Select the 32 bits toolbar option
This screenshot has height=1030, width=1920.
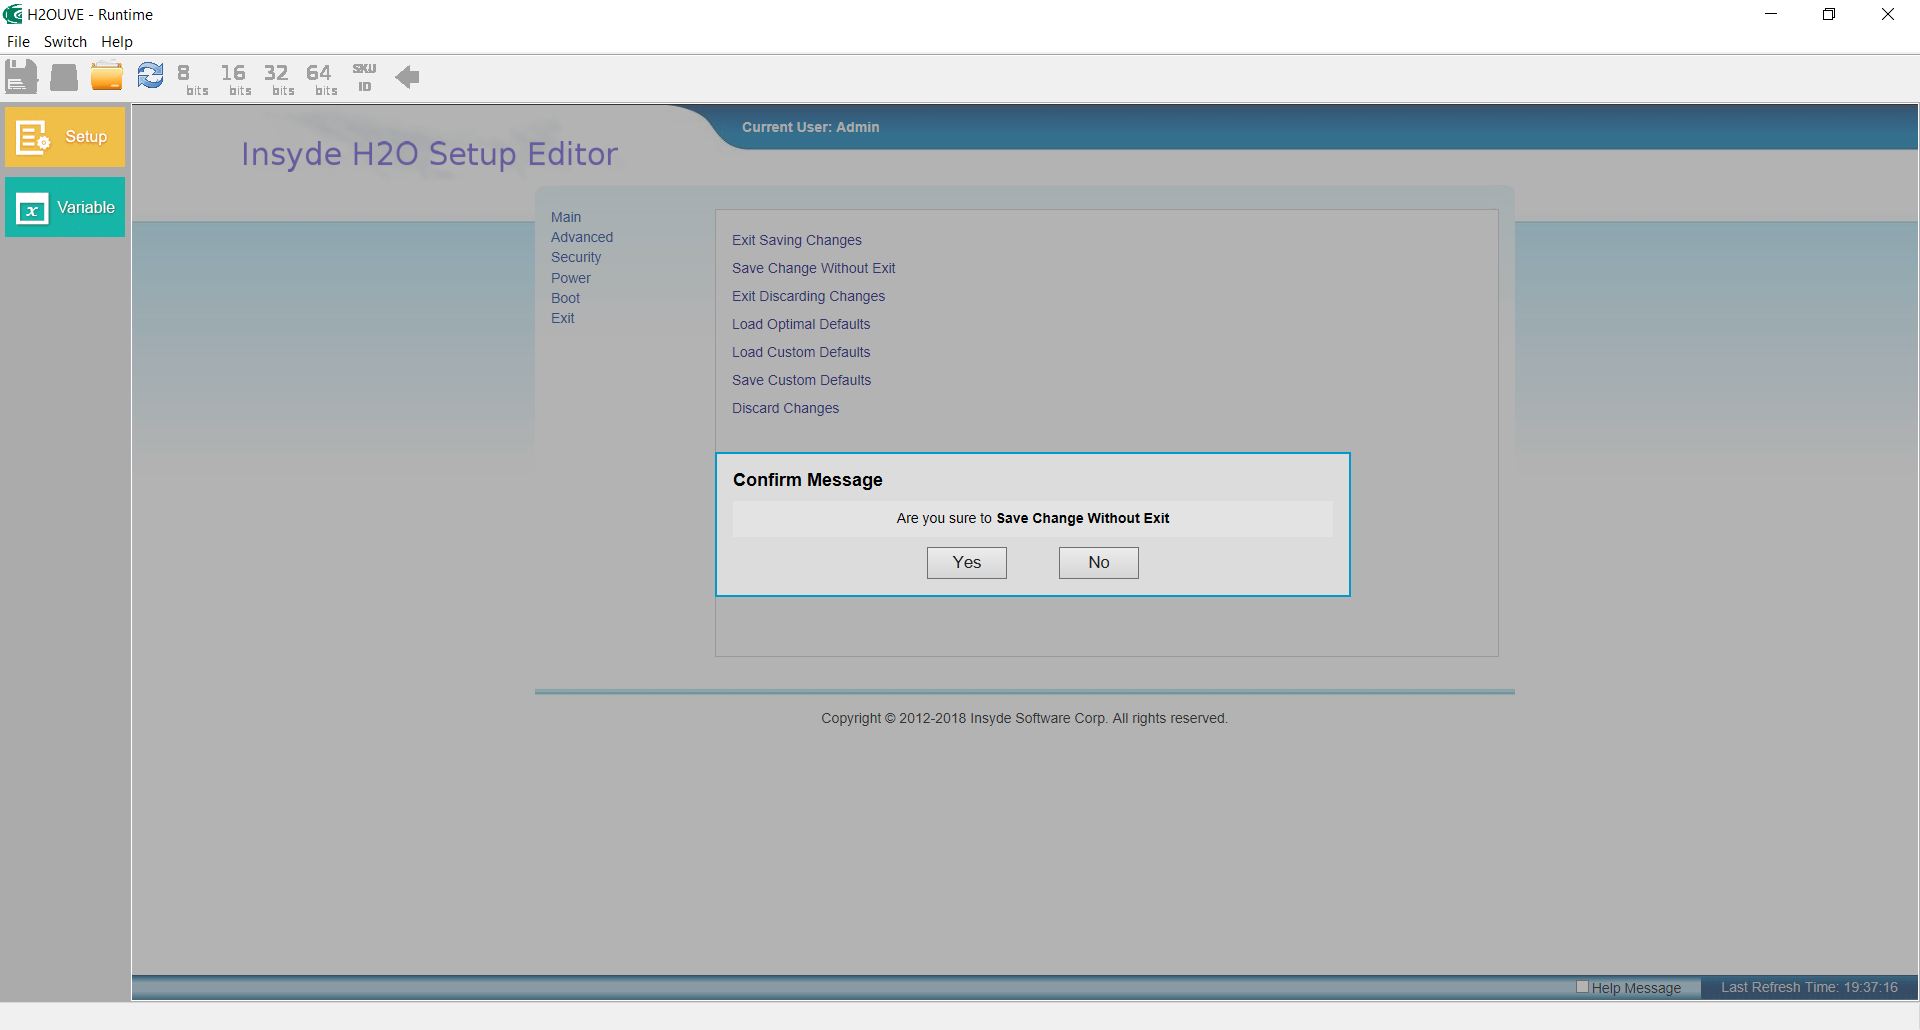tap(279, 79)
